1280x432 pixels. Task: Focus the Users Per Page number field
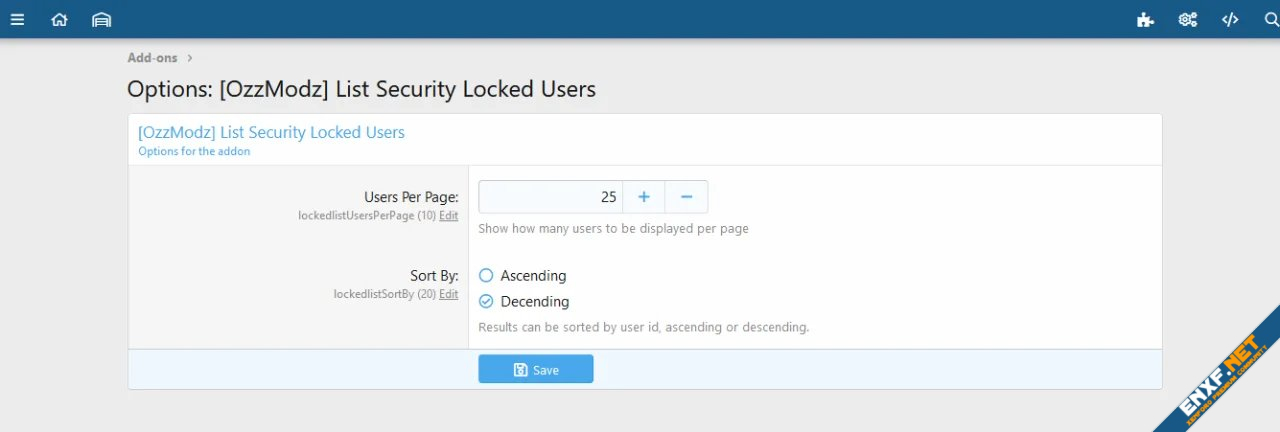(550, 197)
